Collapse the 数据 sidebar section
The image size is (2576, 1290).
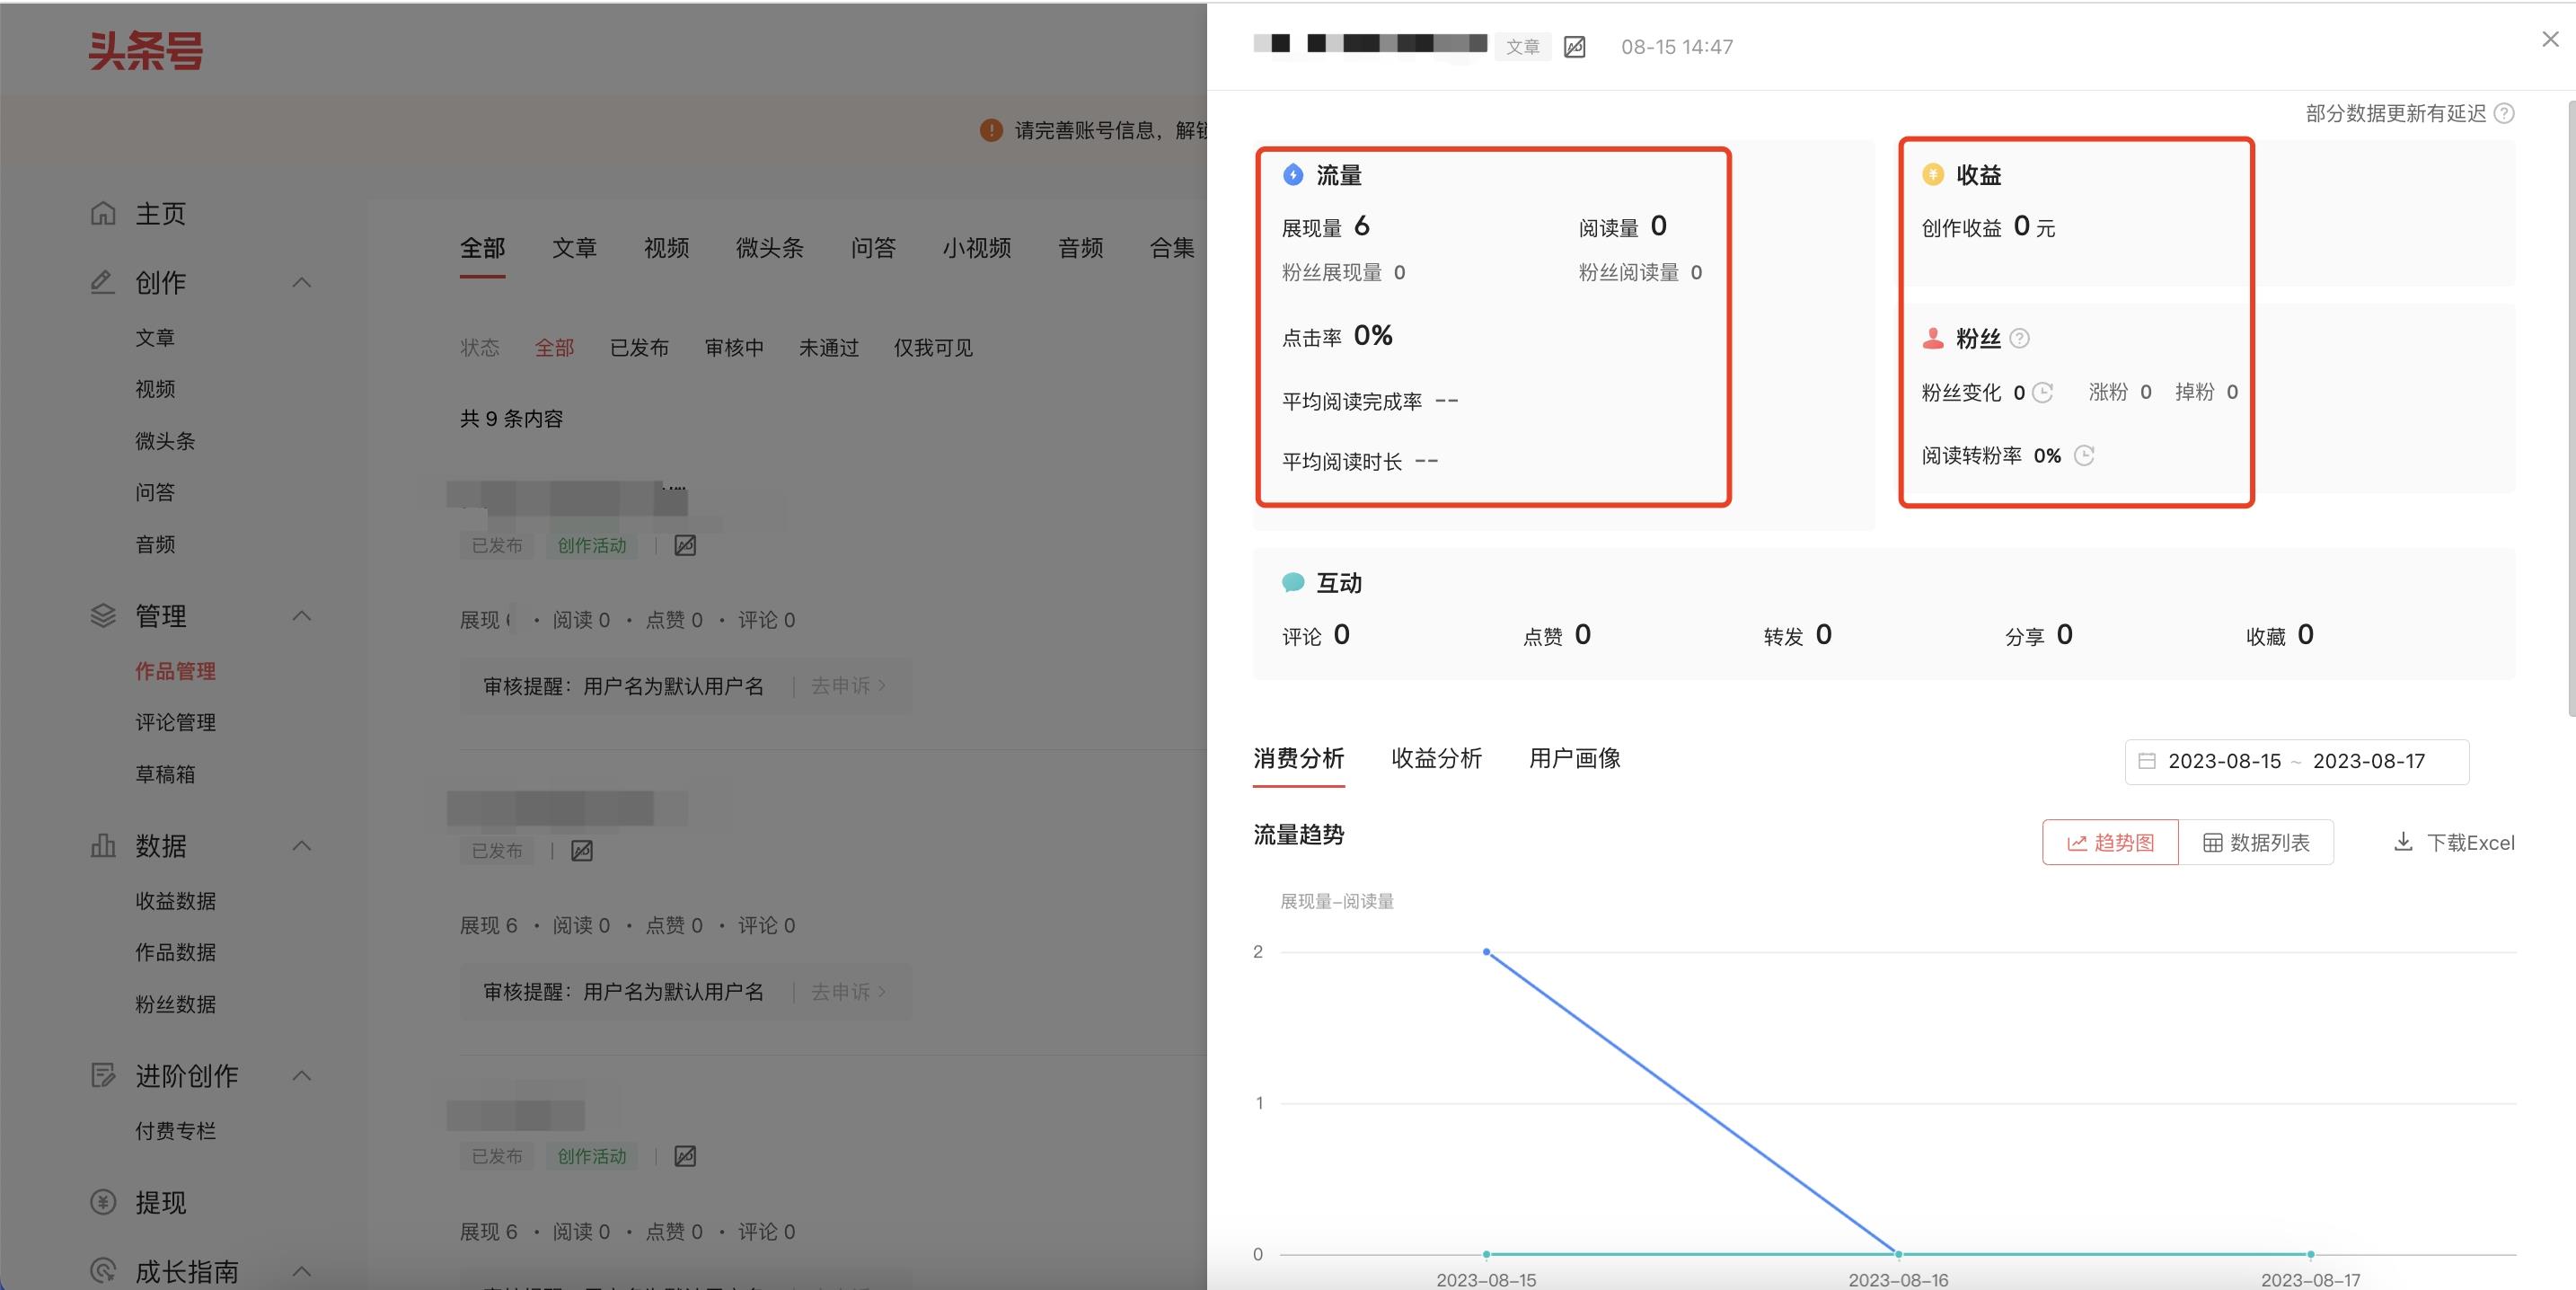tap(301, 846)
